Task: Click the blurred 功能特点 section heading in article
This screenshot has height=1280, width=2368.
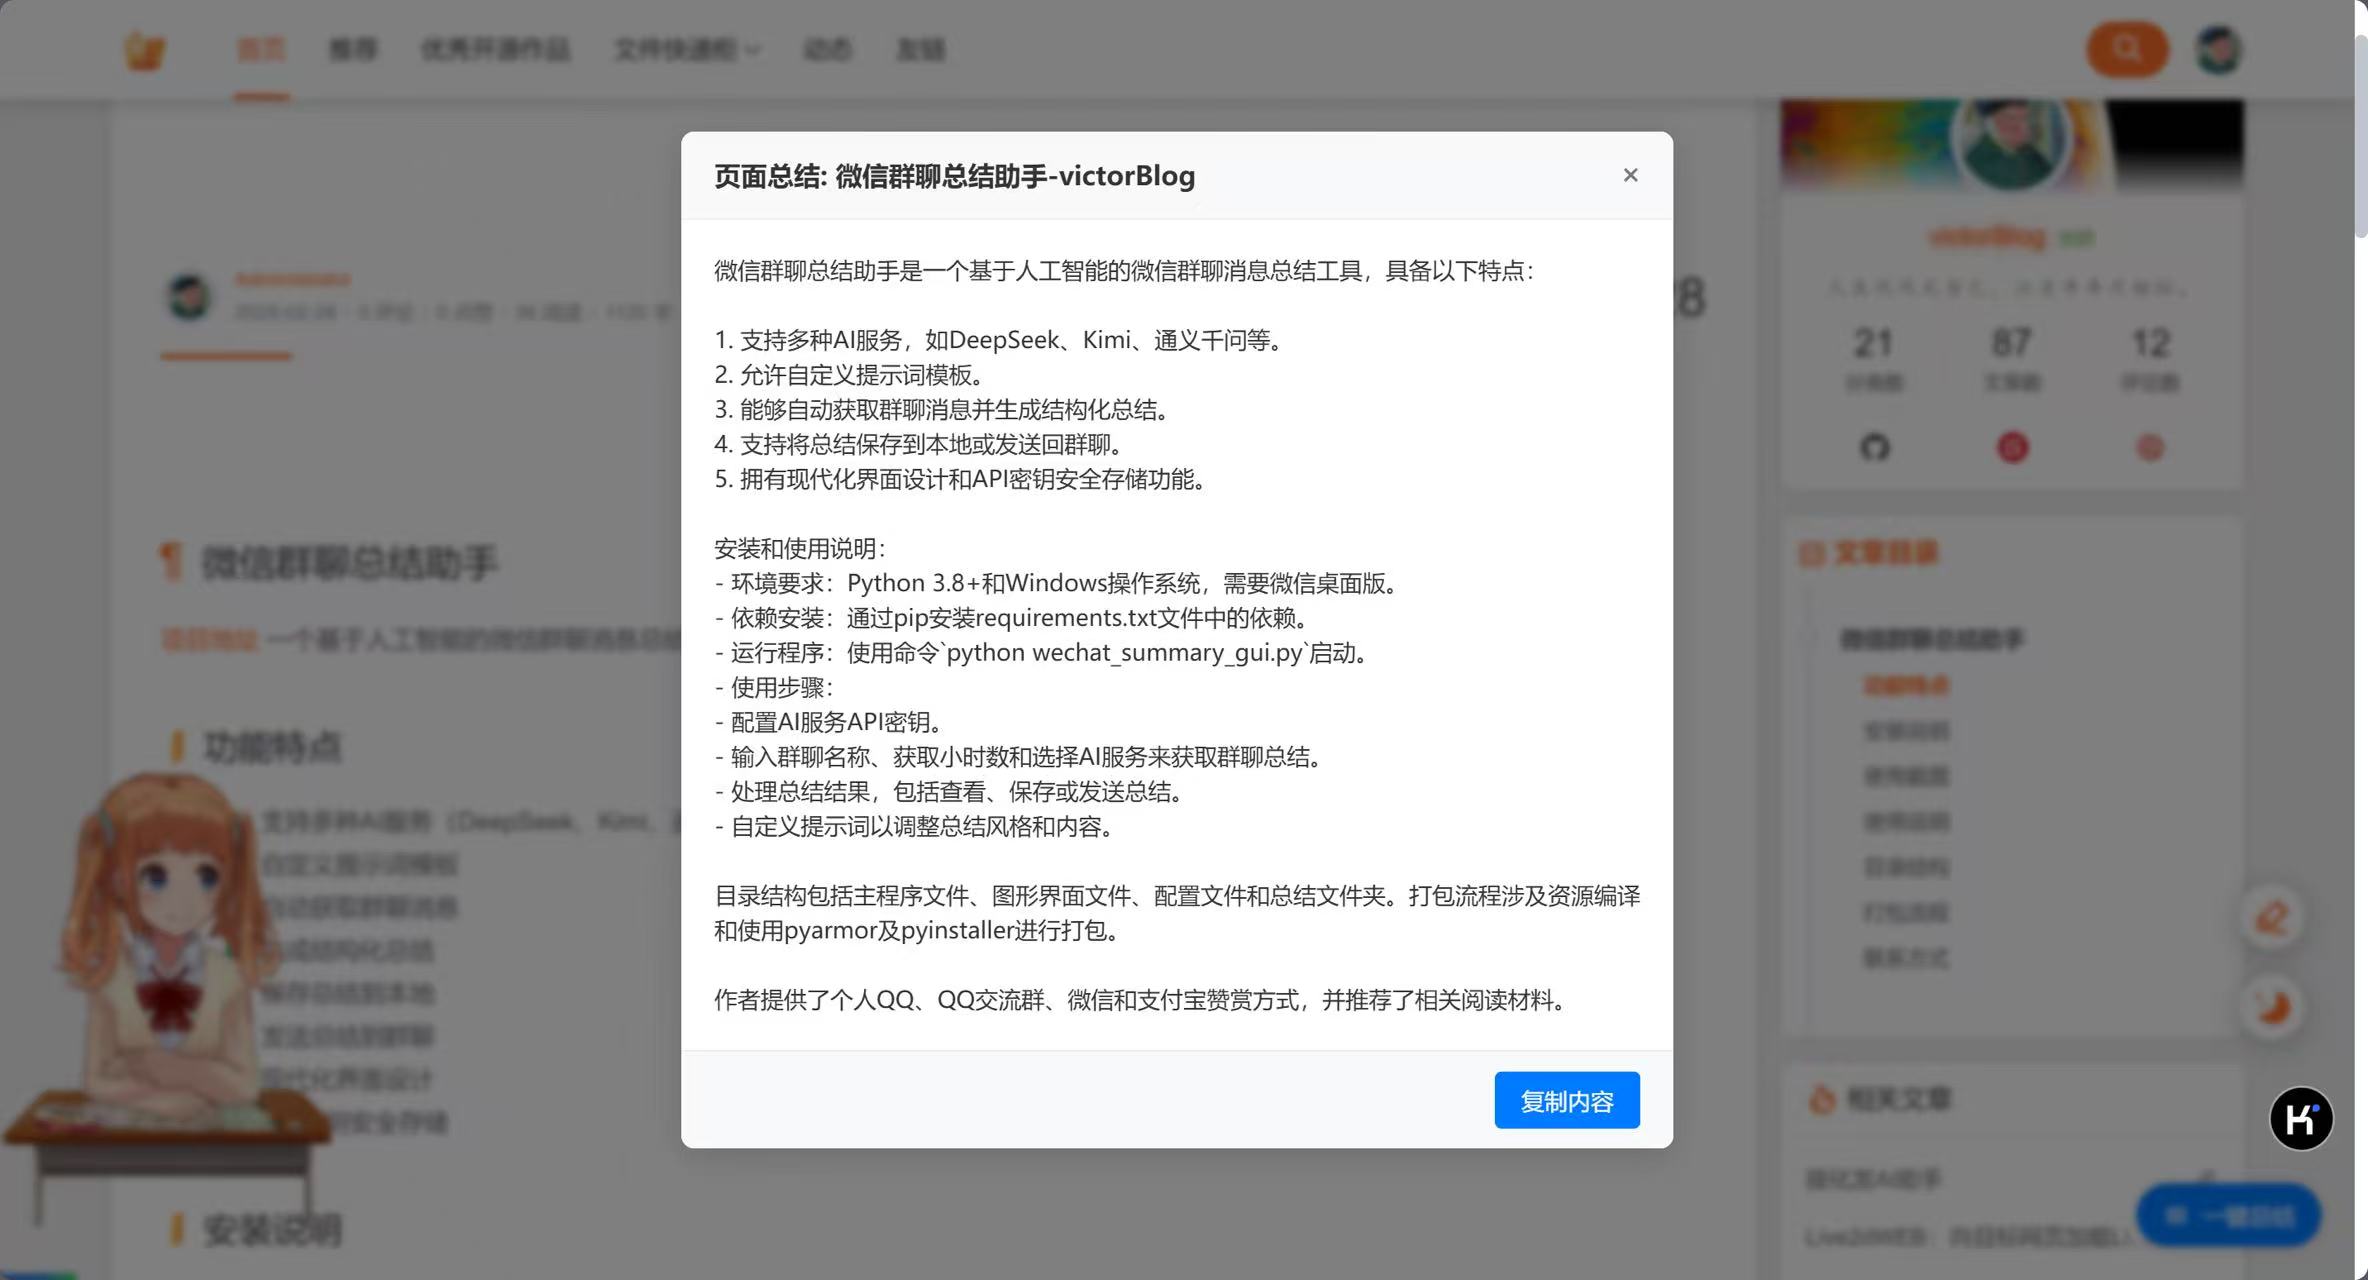Action: pos(272,747)
